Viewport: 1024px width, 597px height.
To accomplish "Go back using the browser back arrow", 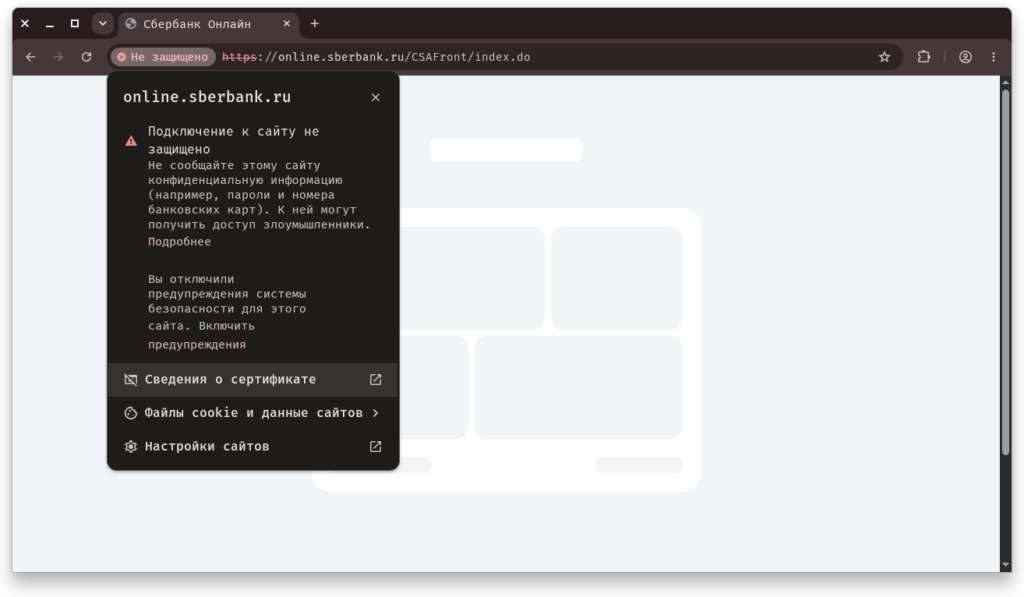I will (30, 57).
